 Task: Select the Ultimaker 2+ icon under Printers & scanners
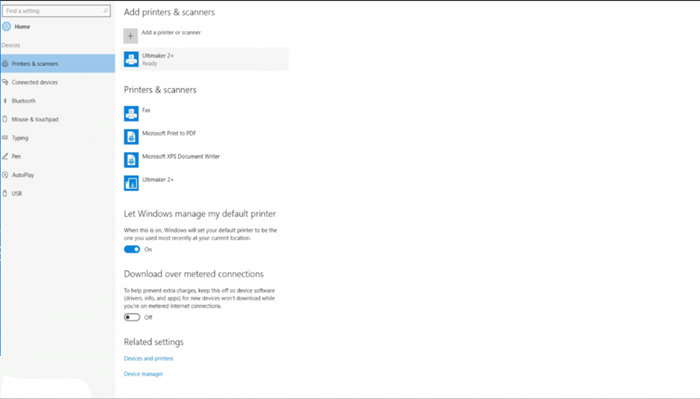click(x=131, y=183)
